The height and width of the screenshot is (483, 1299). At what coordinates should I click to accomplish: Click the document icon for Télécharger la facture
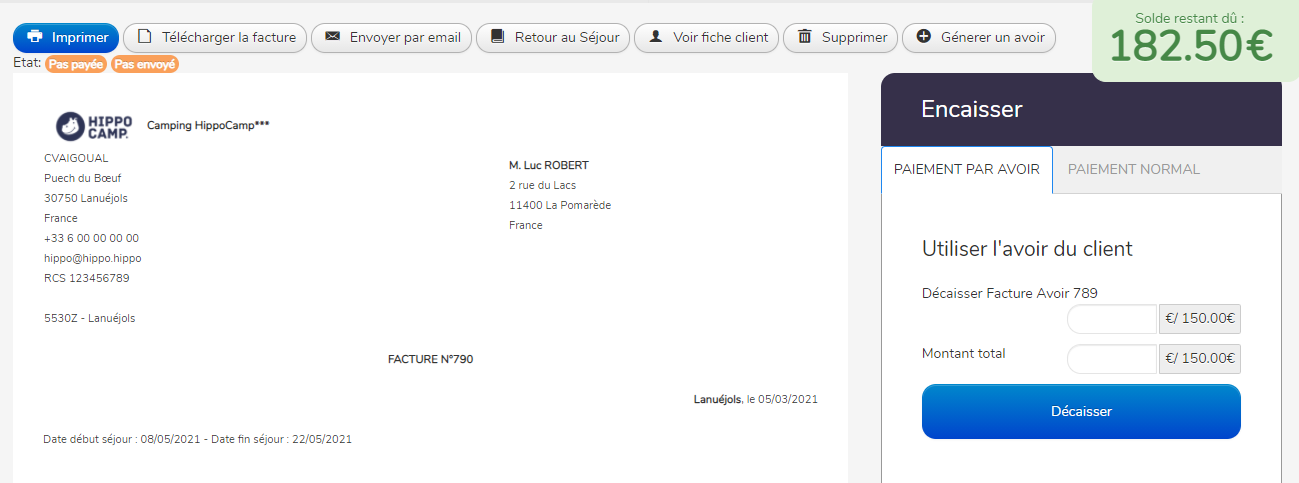tap(144, 38)
